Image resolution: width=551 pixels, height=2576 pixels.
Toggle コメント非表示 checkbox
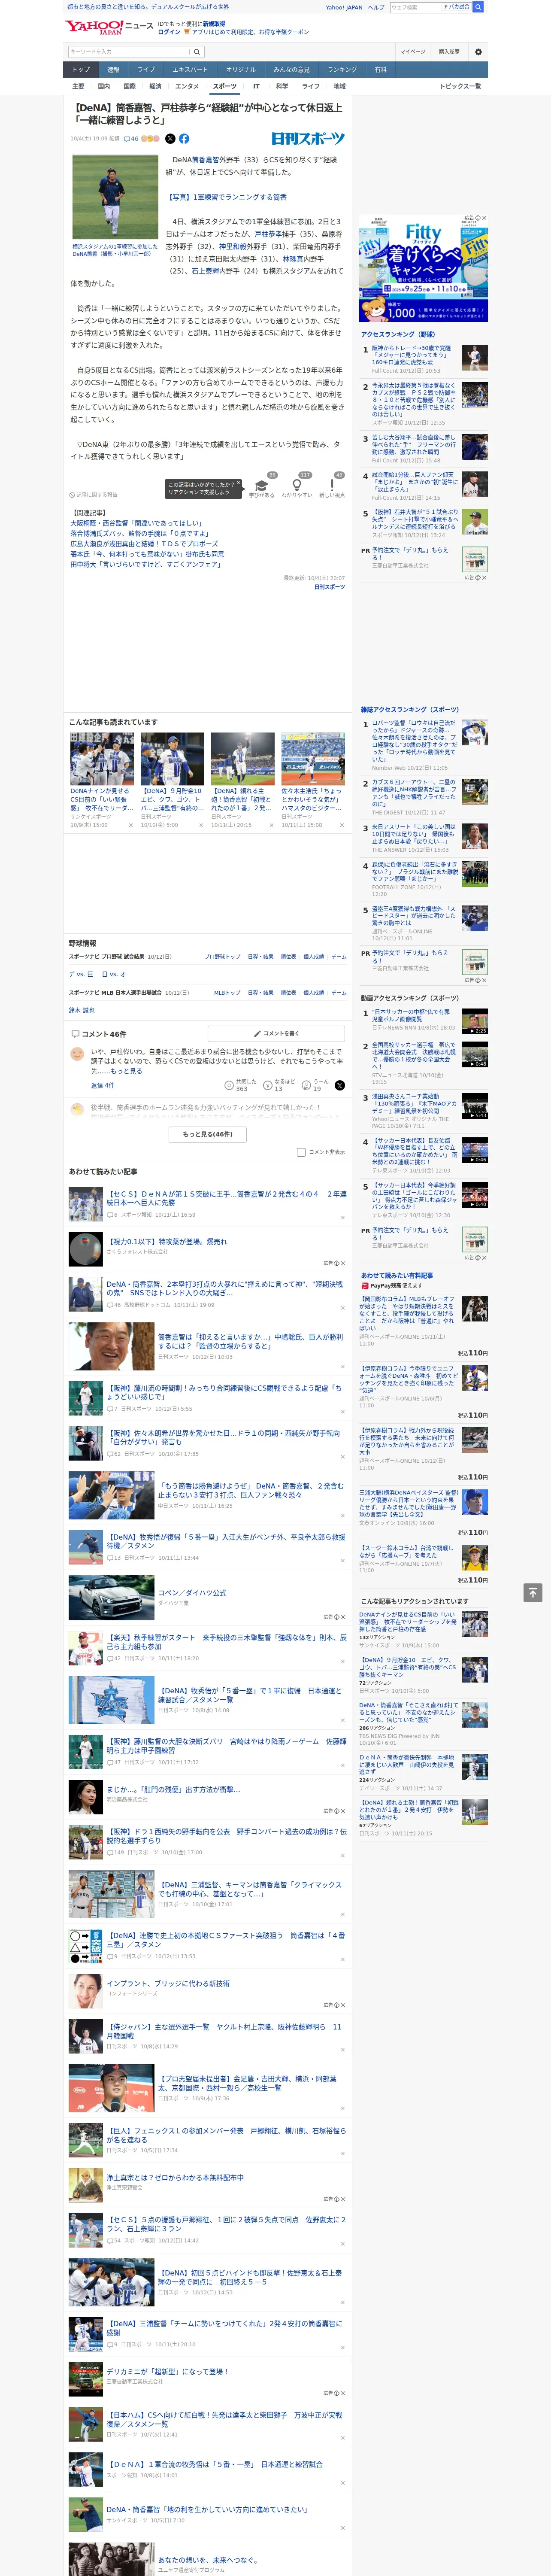coord(301,1152)
